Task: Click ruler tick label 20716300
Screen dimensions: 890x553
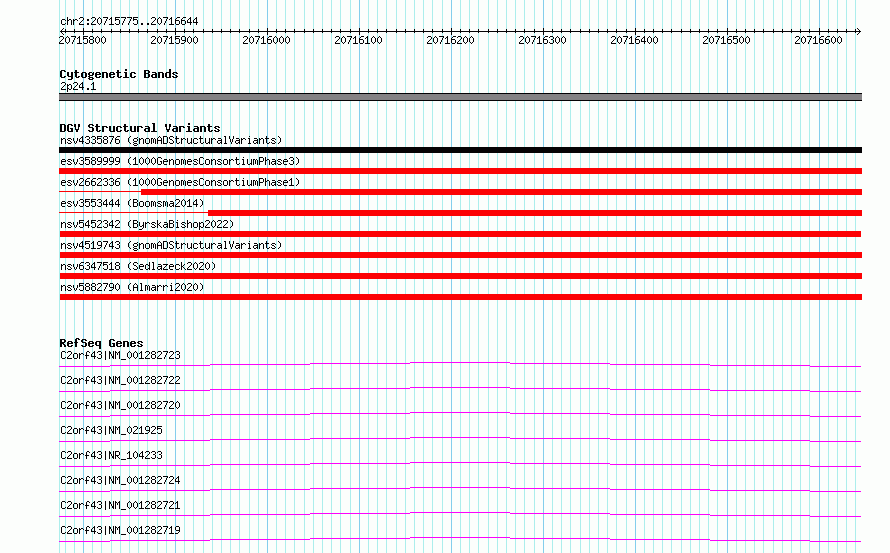Action: 542,40
